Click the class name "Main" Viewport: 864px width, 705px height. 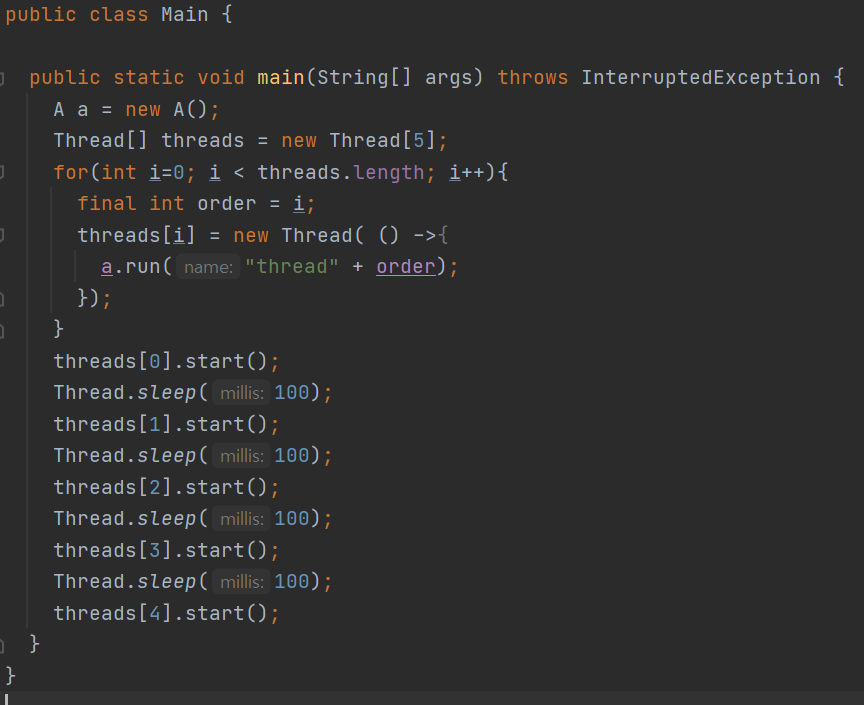(185, 14)
